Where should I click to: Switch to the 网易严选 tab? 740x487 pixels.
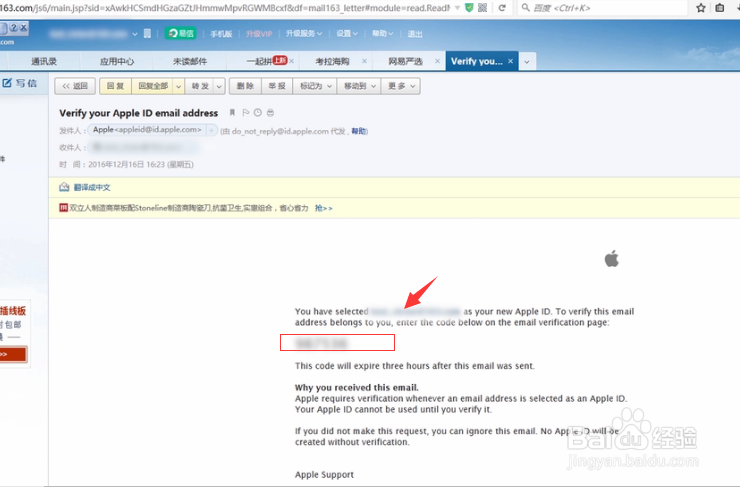(405, 61)
